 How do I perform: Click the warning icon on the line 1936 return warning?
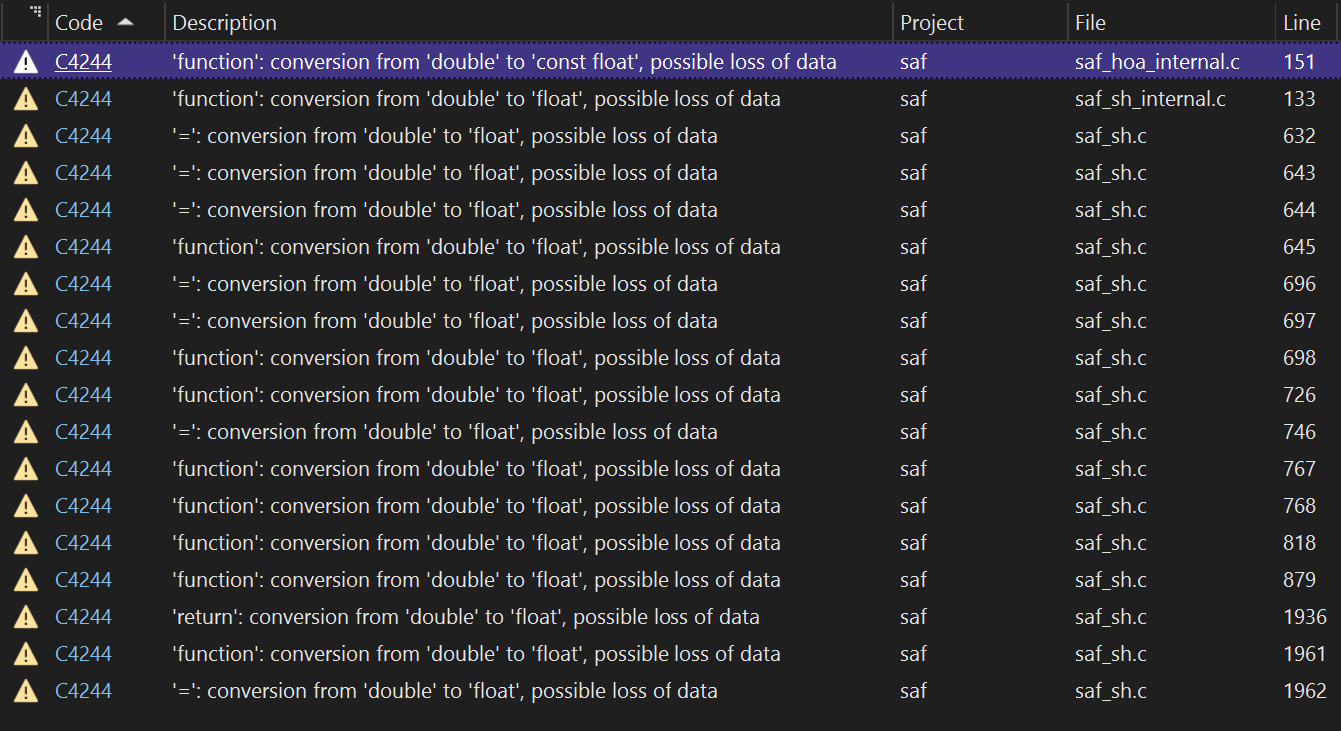25,616
